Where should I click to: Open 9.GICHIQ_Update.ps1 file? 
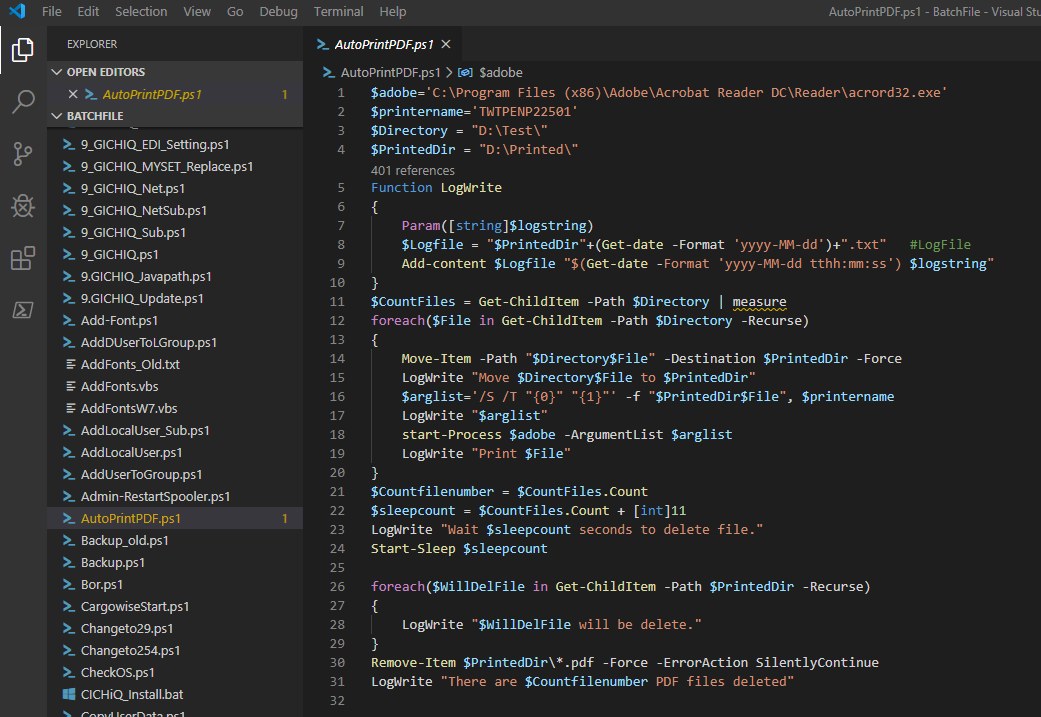(175, 299)
